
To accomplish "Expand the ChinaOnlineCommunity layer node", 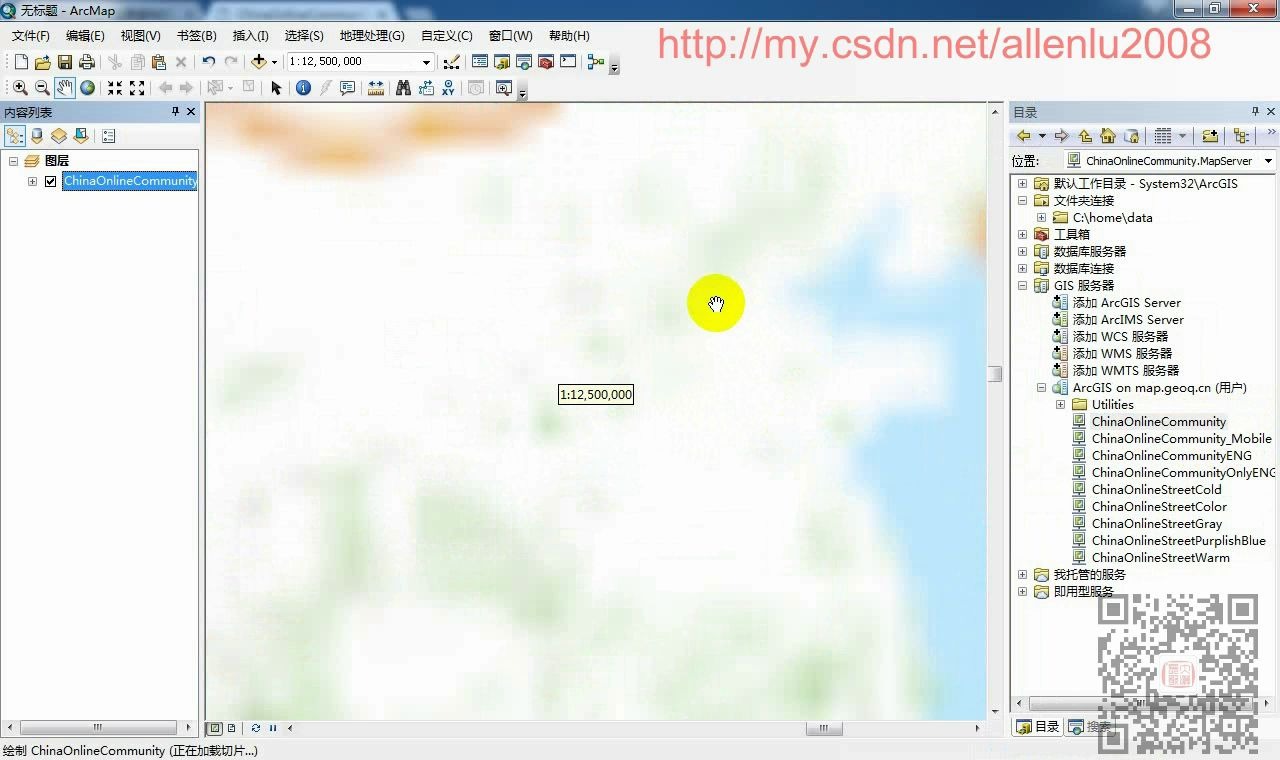I will click(32, 181).
